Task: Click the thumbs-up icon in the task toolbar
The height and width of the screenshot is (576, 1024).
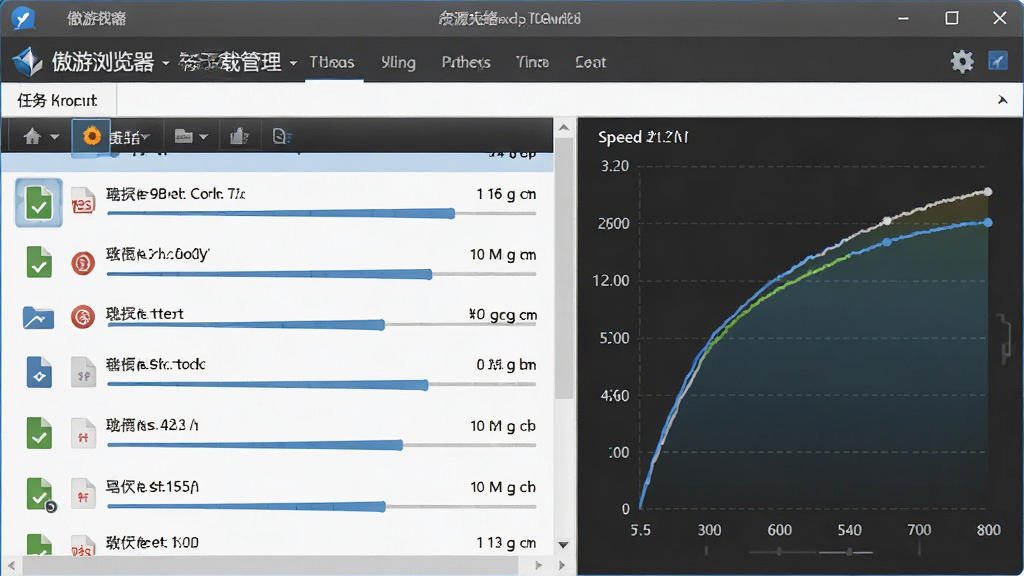Action: point(240,136)
